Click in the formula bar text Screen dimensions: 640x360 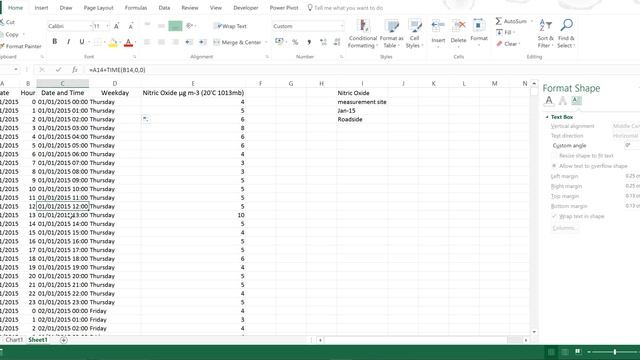click(x=117, y=70)
